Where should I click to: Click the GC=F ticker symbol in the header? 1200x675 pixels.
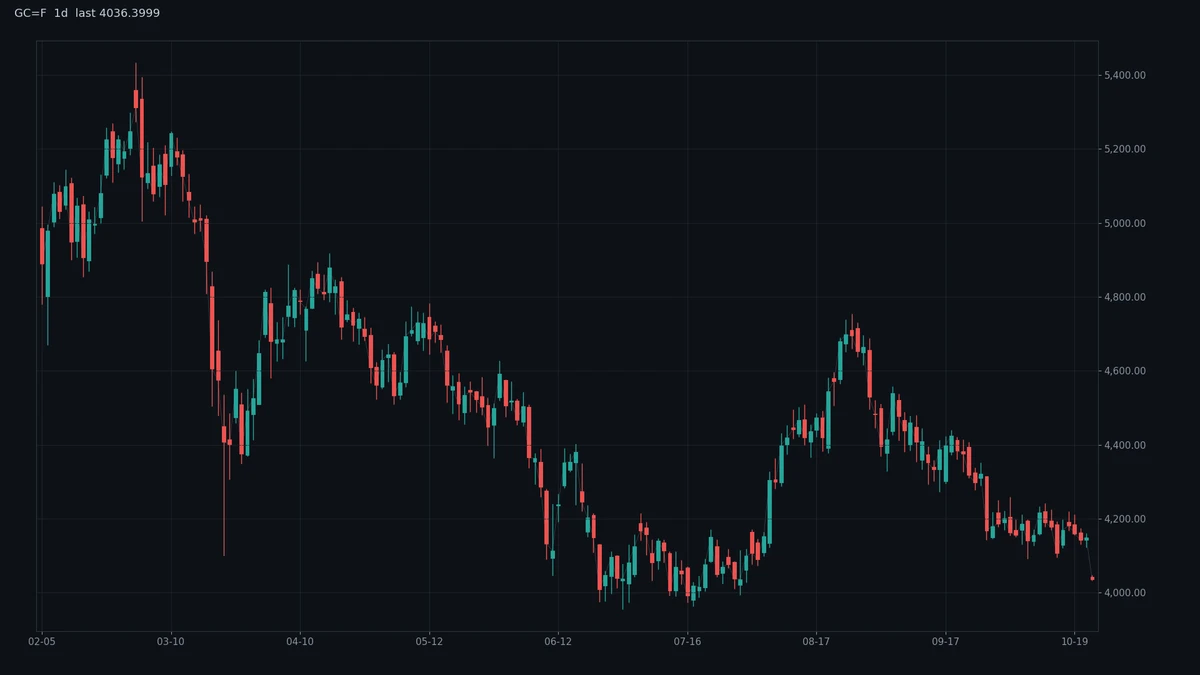click(30, 13)
